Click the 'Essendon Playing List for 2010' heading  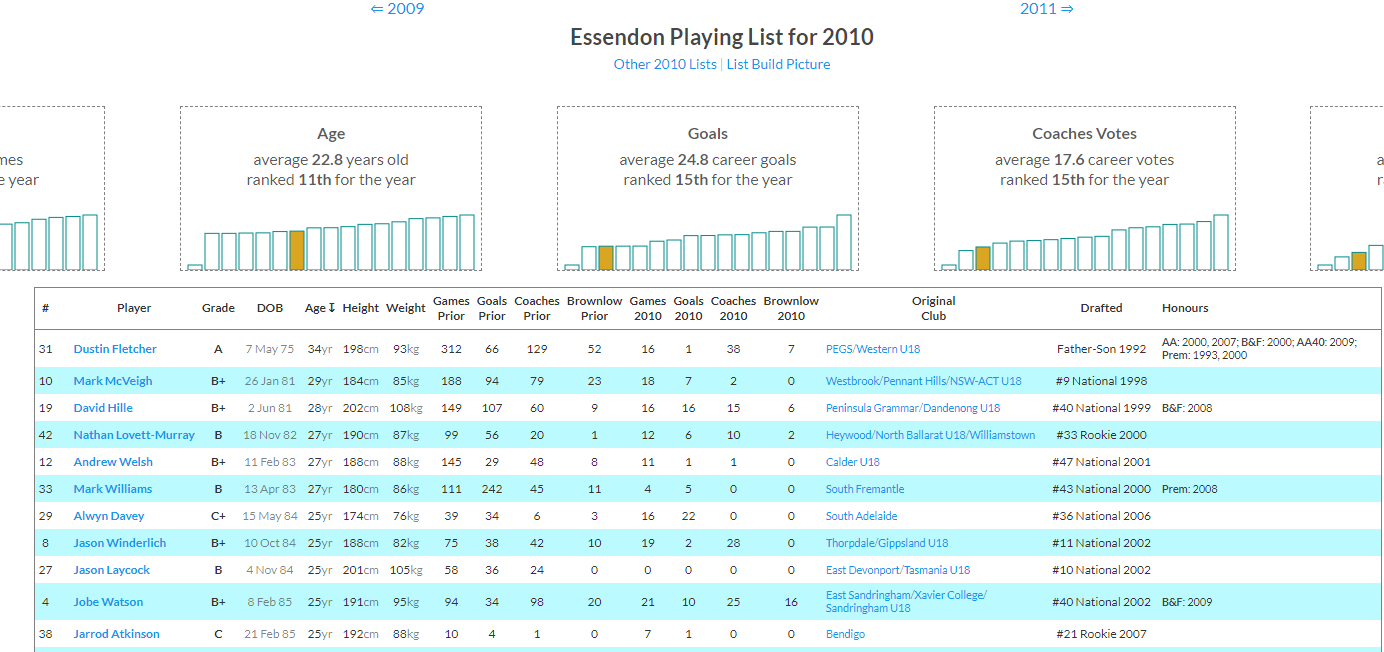pyautogui.click(x=722, y=37)
